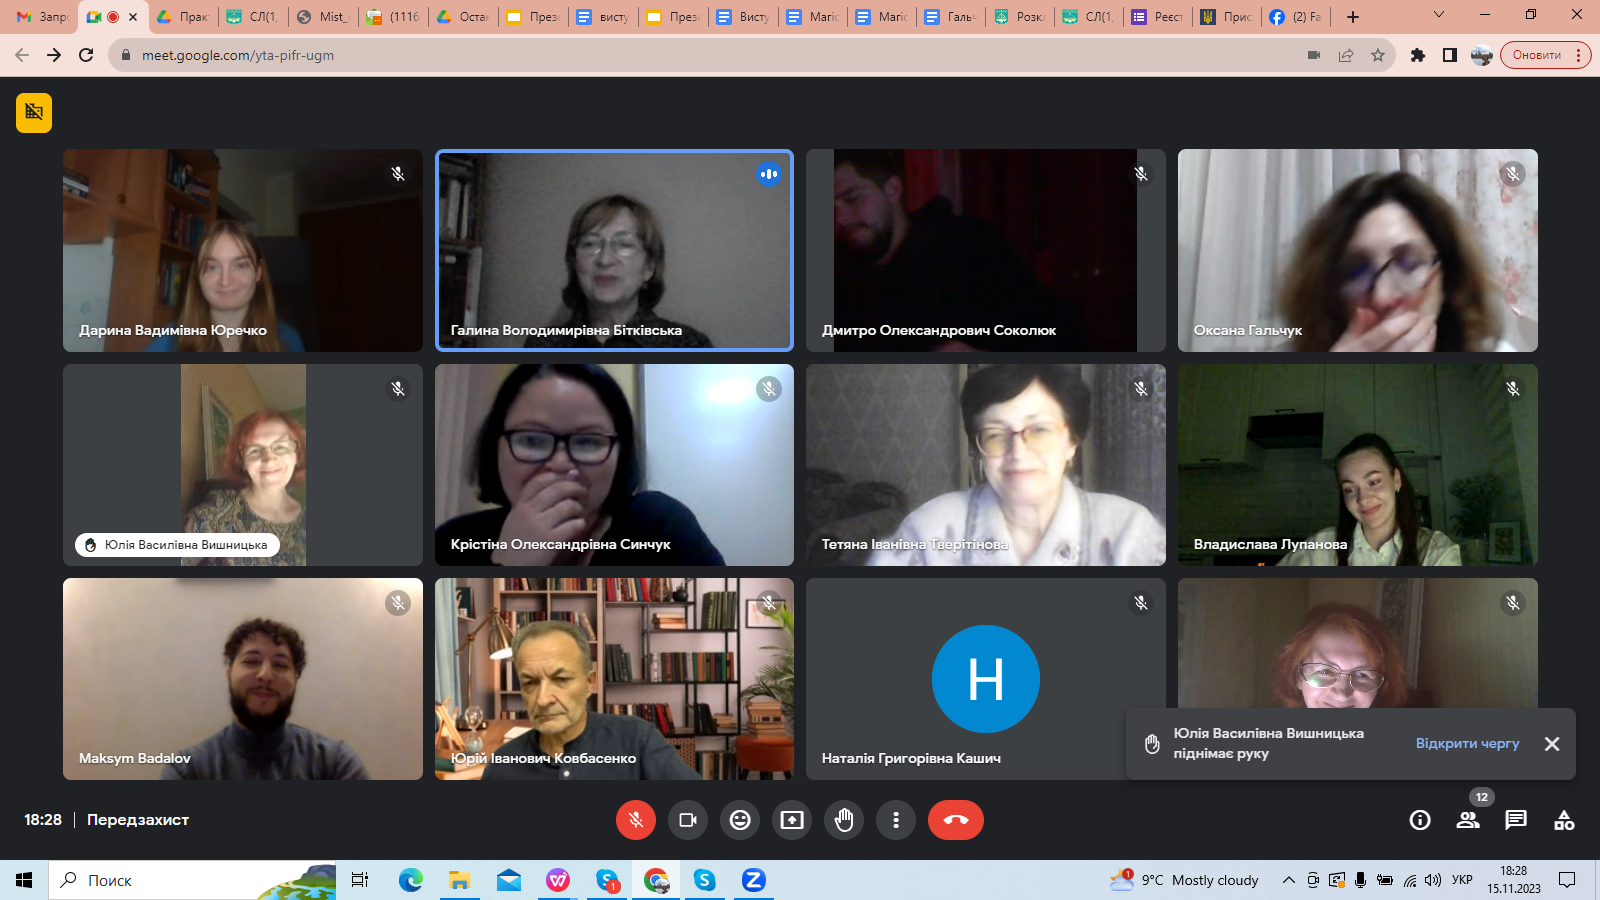Select Галина Володимирівна Бітківська's video tile
The width and height of the screenshot is (1600, 900).
[x=614, y=250]
